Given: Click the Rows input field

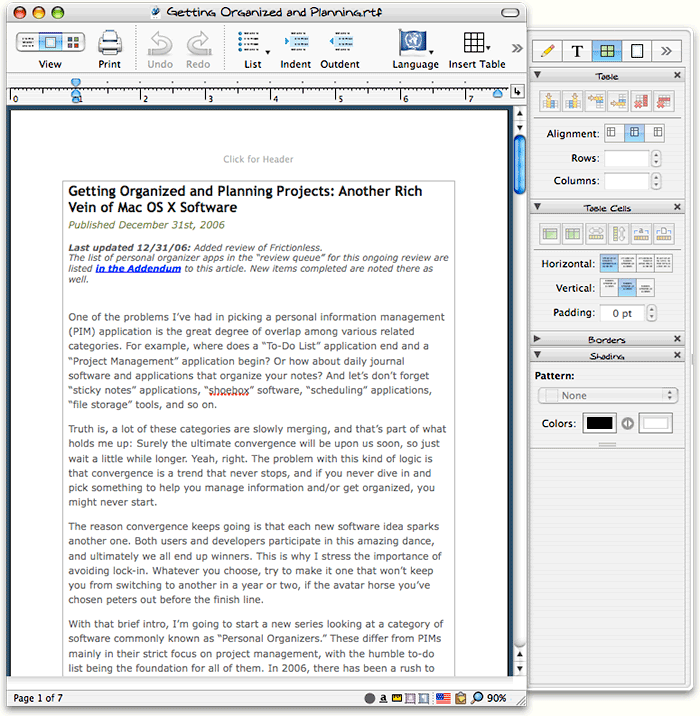Looking at the screenshot, I should pyautogui.click(x=626, y=158).
